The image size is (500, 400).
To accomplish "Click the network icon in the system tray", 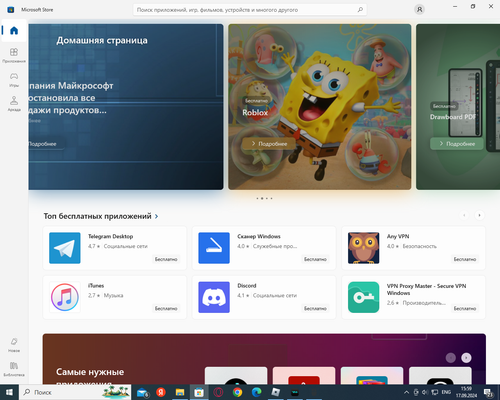I will (x=434, y=392).
